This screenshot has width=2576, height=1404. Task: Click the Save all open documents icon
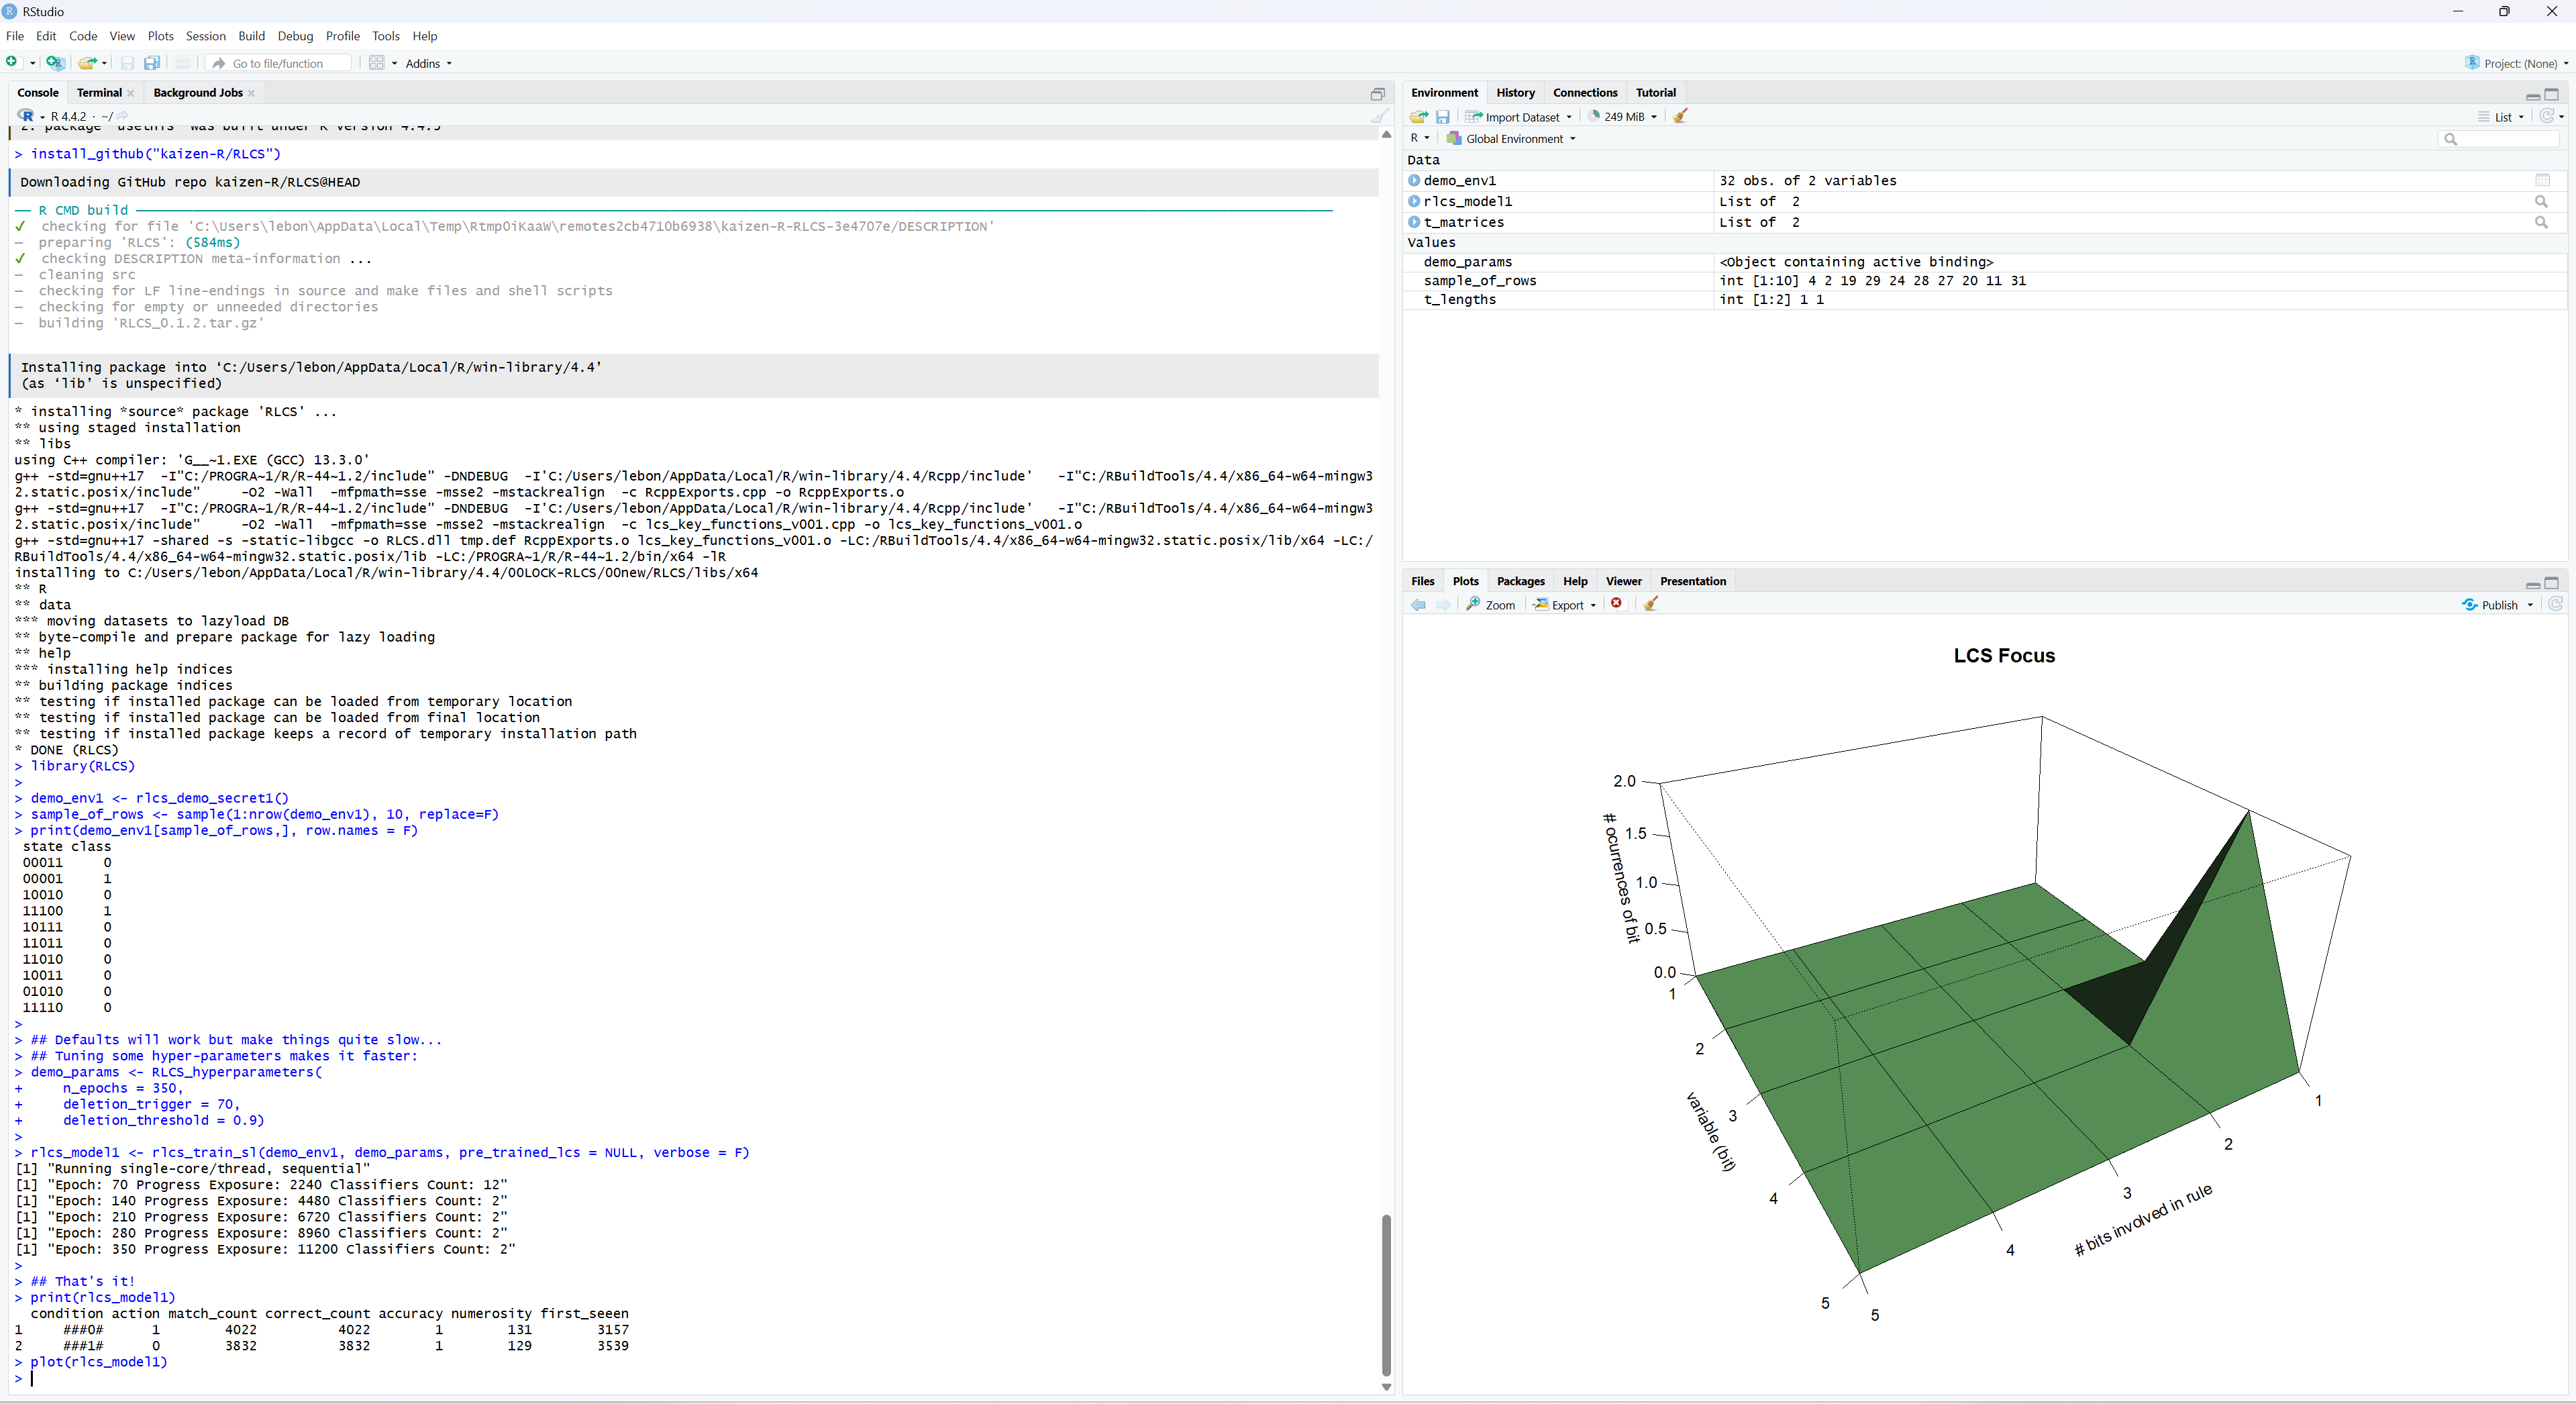pyautogui.click(x=152, y=63)
